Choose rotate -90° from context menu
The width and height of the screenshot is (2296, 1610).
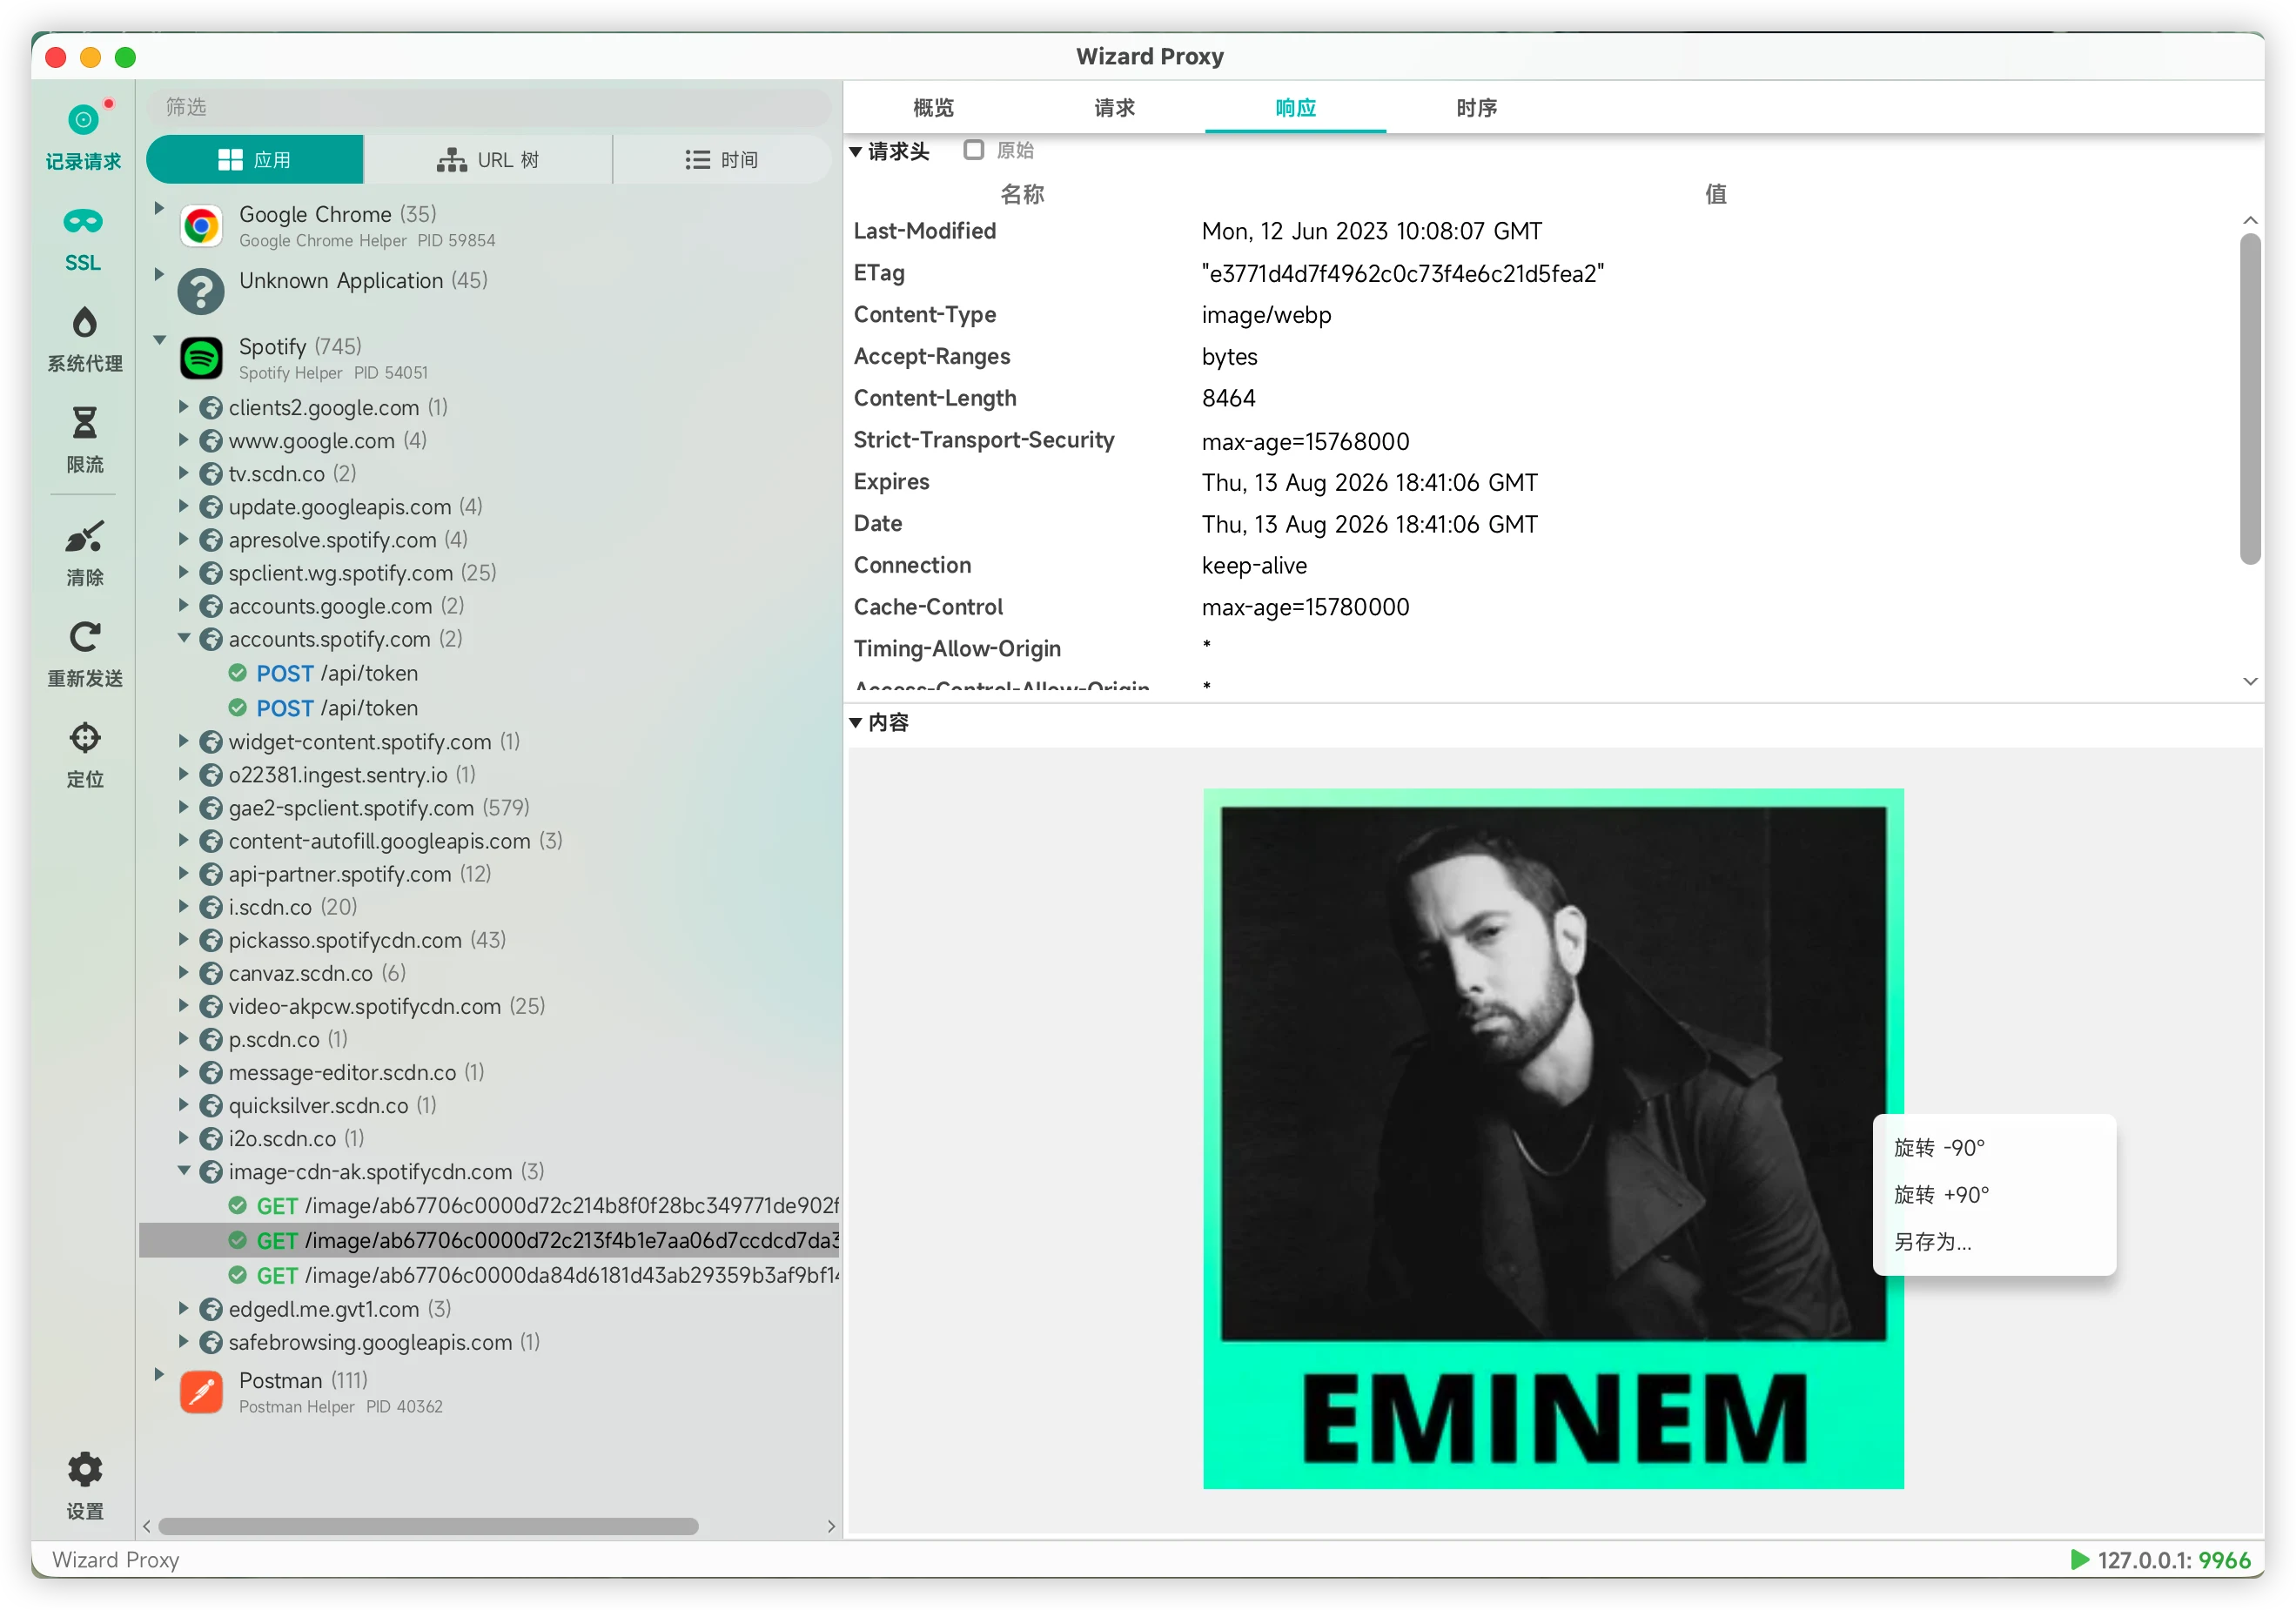(1994, 1148)
